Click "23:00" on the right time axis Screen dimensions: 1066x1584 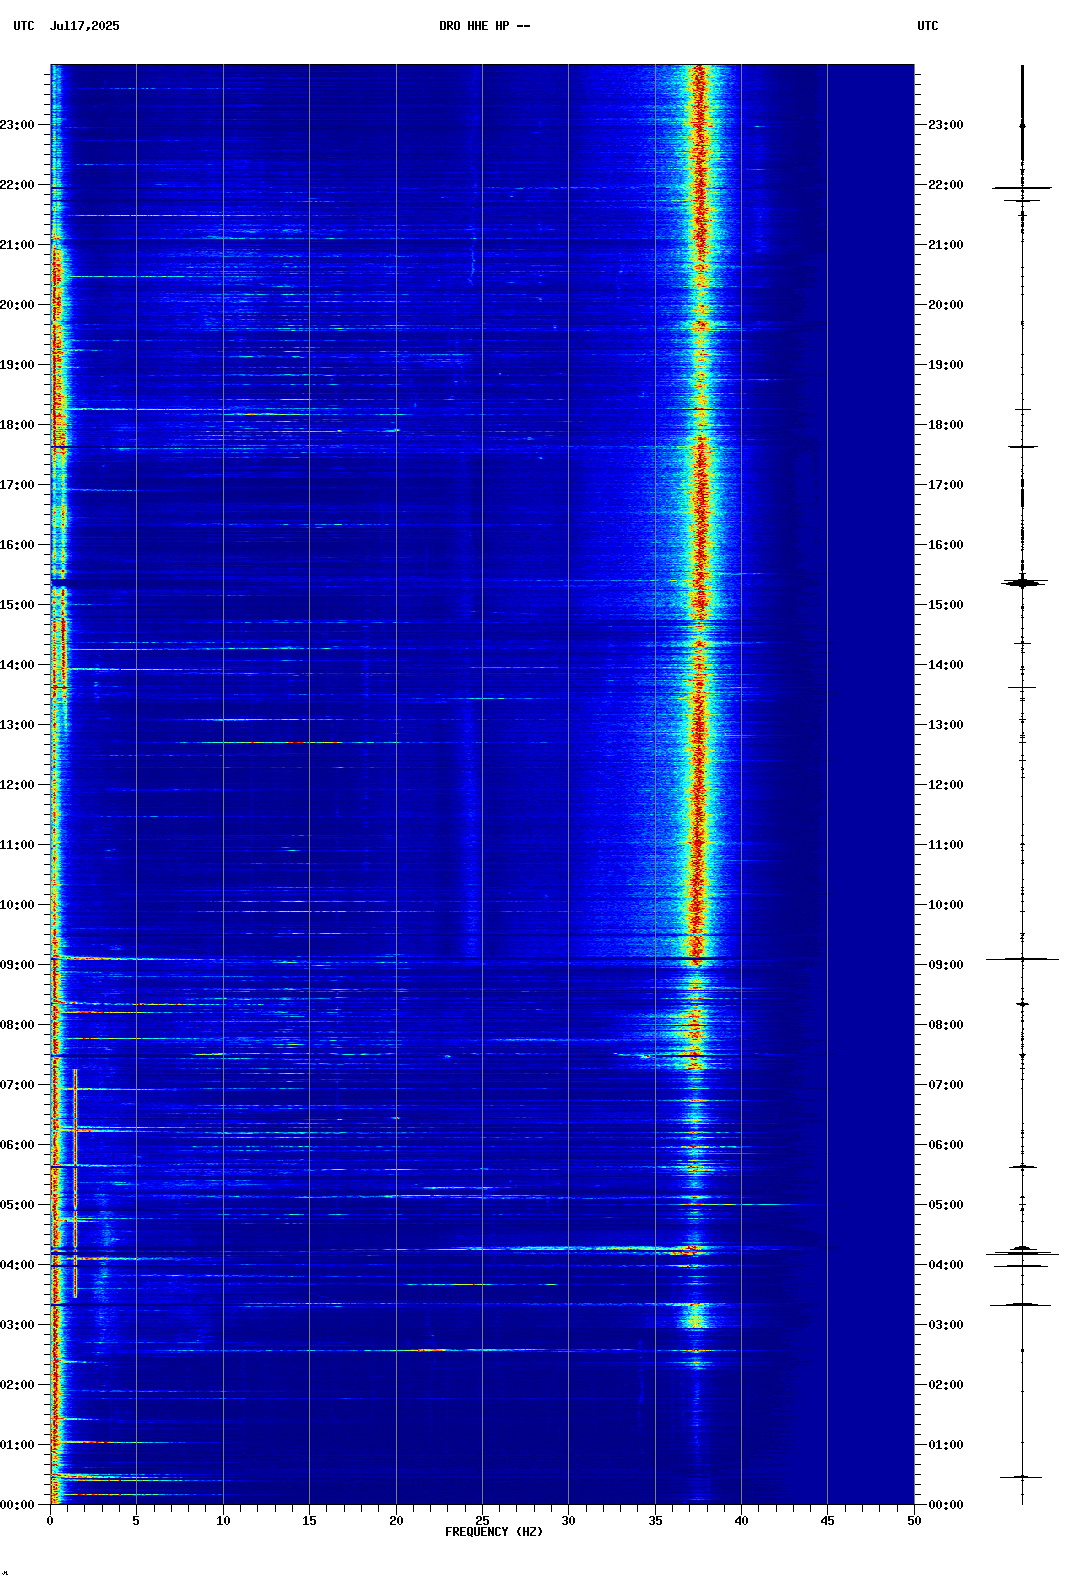(946, 125)
